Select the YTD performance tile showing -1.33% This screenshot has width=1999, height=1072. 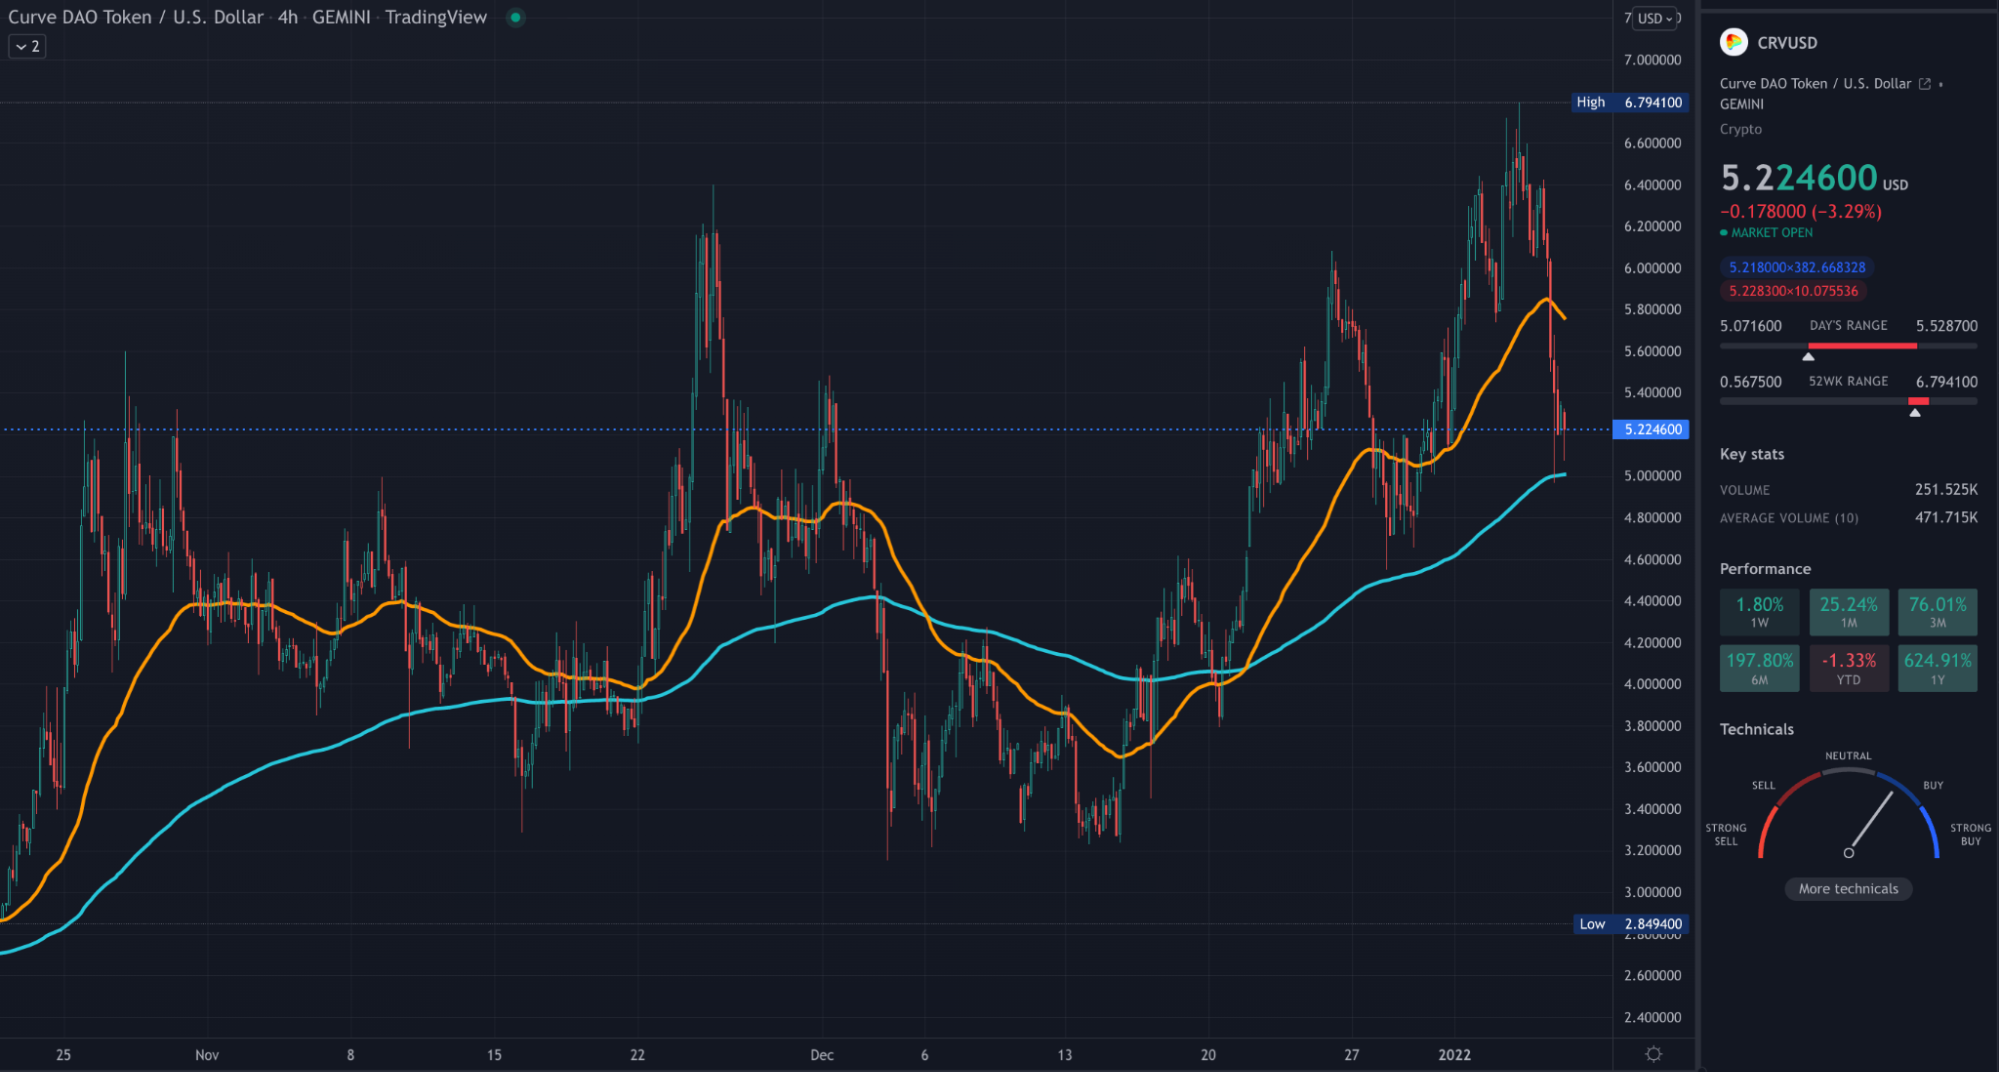[1848, 668]
